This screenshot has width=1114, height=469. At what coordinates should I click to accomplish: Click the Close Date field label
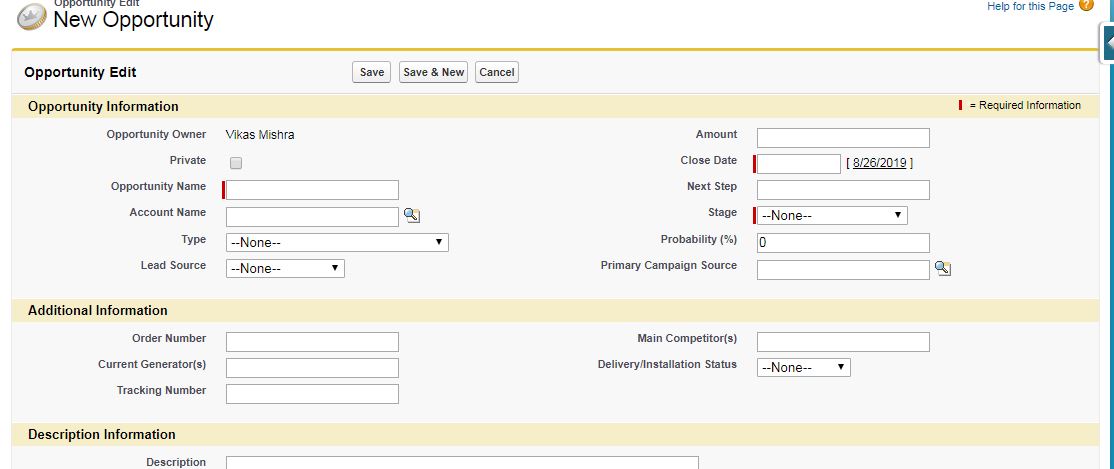tap(708, 161)
